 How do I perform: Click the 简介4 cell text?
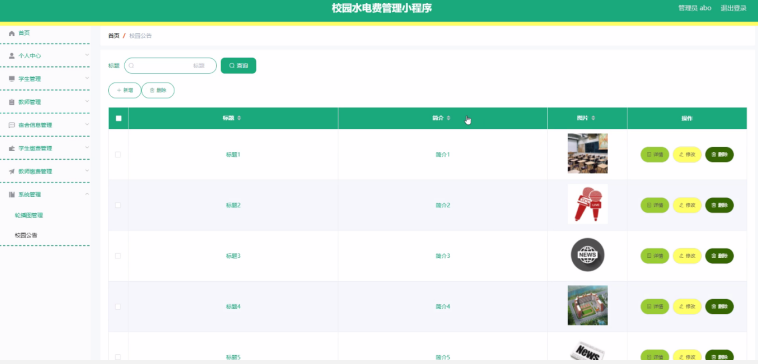(x=443, y=306)
